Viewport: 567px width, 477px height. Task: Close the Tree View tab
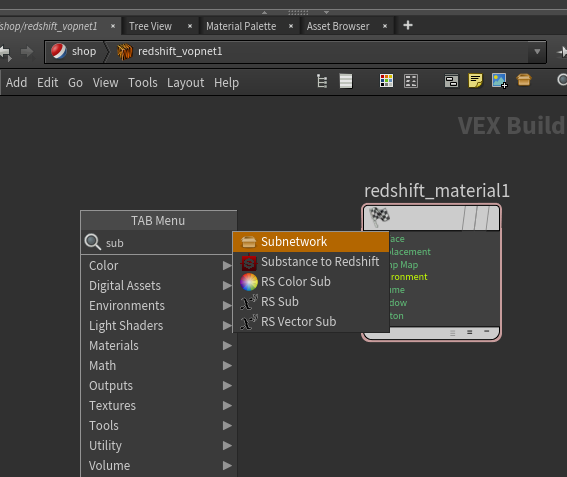[190, 26]
